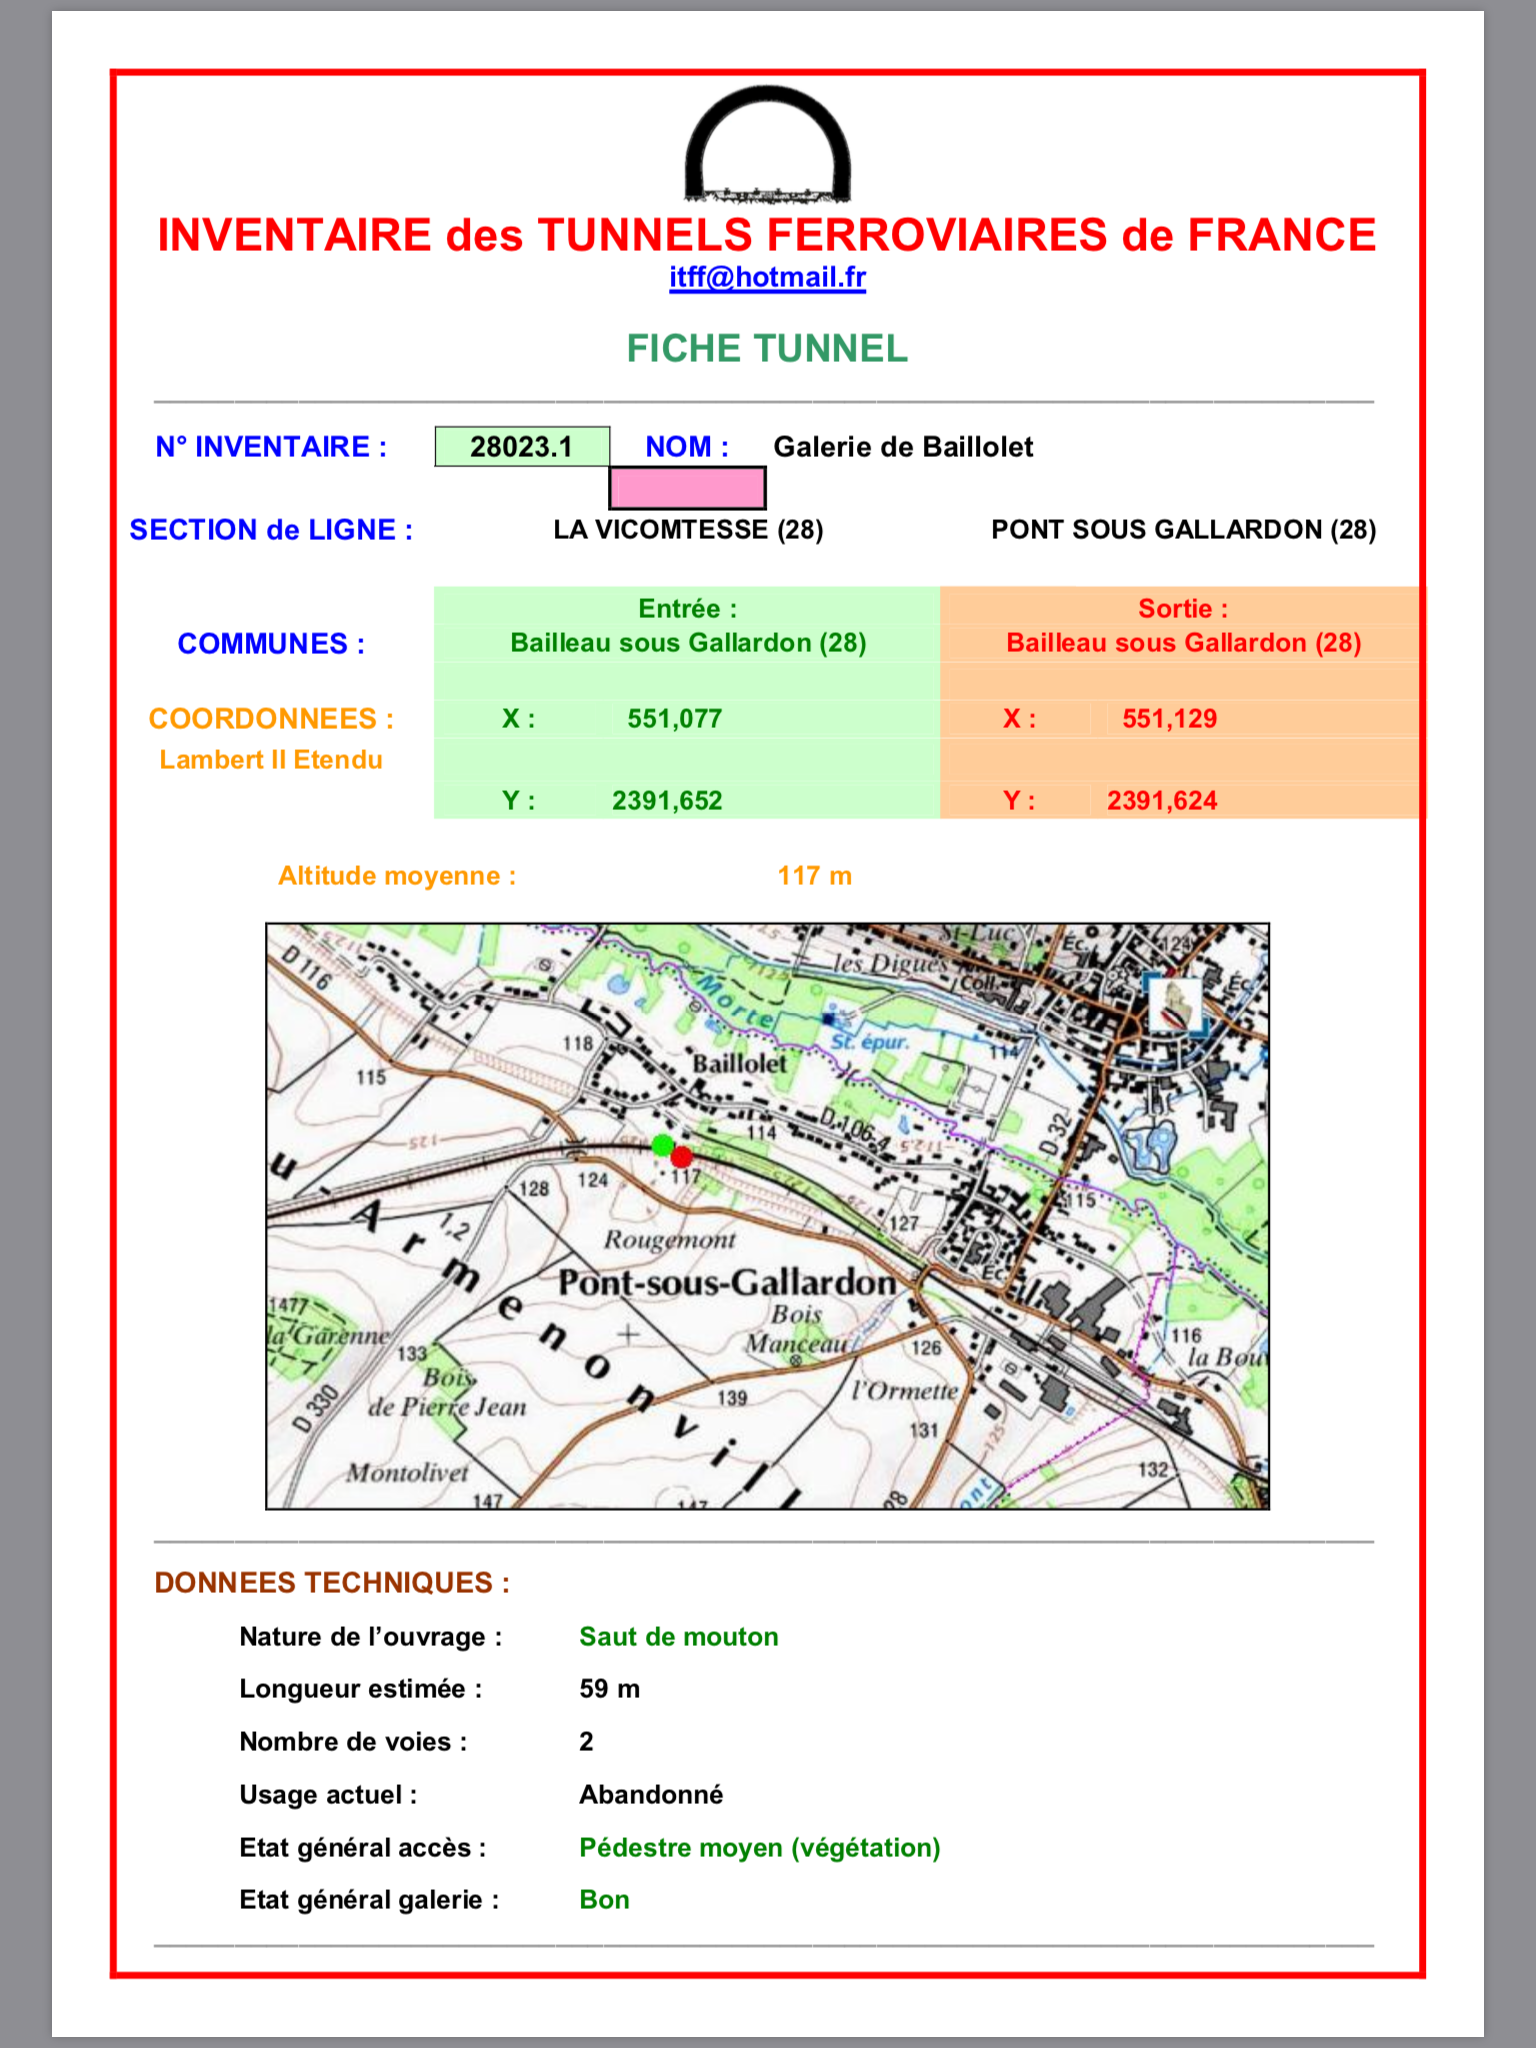This screenshot has width=1536, height=2048.
Task: Click the empty pink box
Action: point(687,488)
